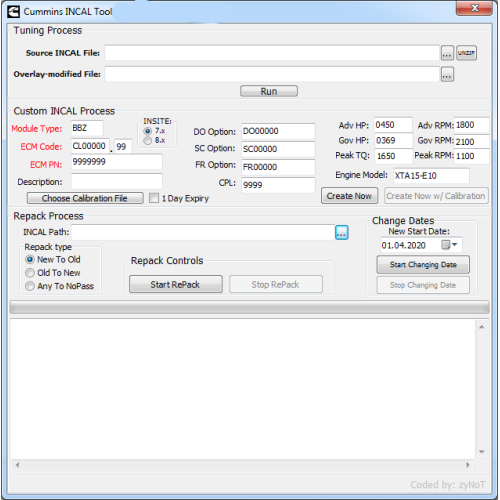Browse for Overlay-modified File
This screenshot has height=500, width=500.
[x=447, y=74]
